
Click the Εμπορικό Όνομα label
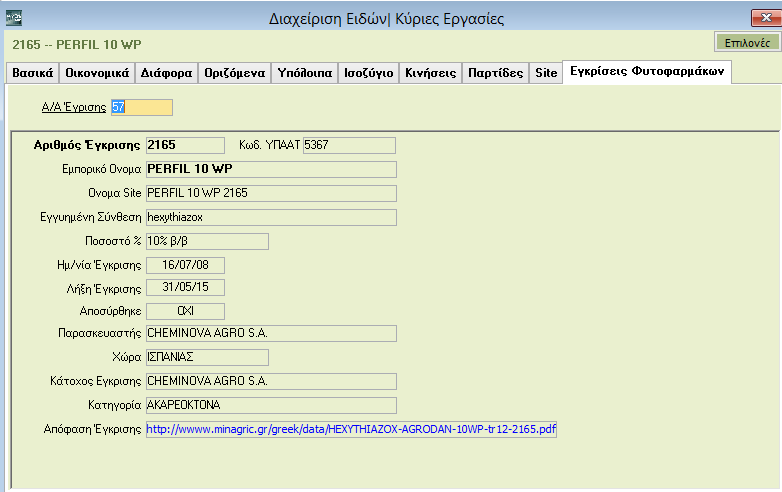pyautogui.click(x=101, y=169)
